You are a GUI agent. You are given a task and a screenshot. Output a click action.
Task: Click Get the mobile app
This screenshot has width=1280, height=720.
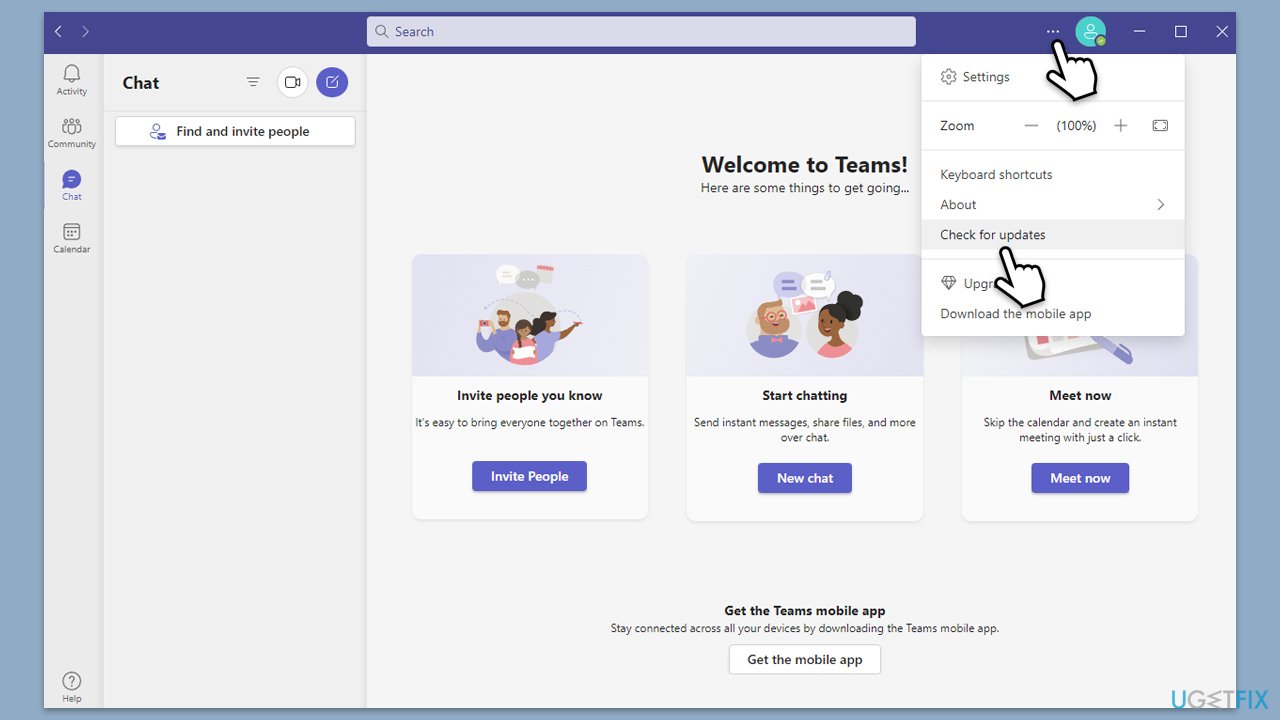(x=804, y=659)
